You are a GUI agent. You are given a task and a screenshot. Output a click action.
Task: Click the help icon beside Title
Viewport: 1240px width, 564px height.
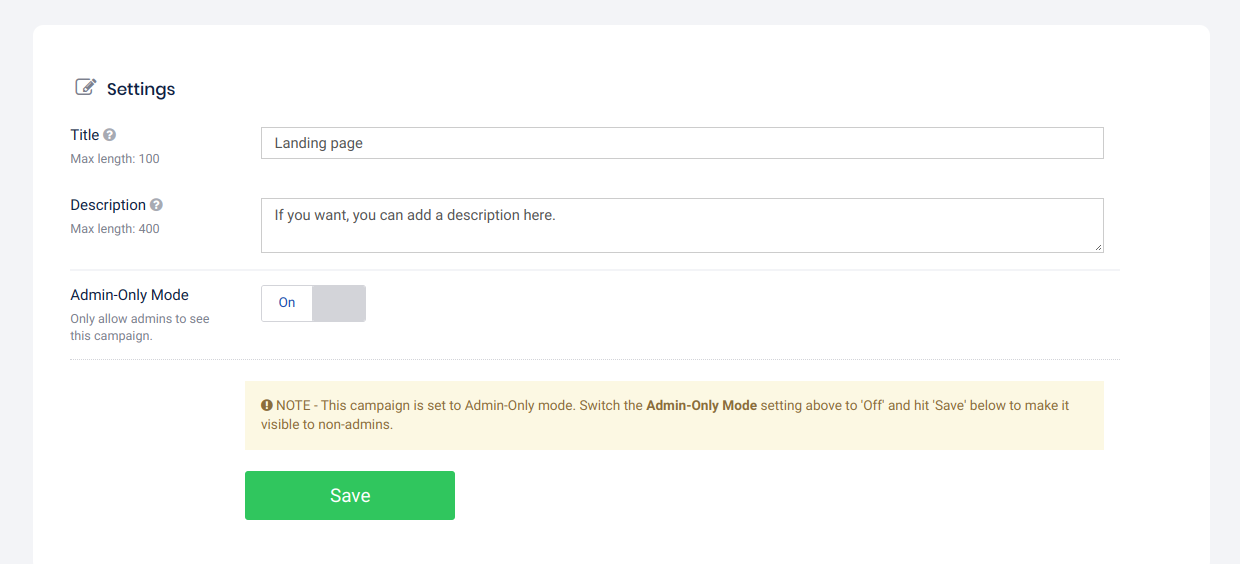[x=110, y=135]
